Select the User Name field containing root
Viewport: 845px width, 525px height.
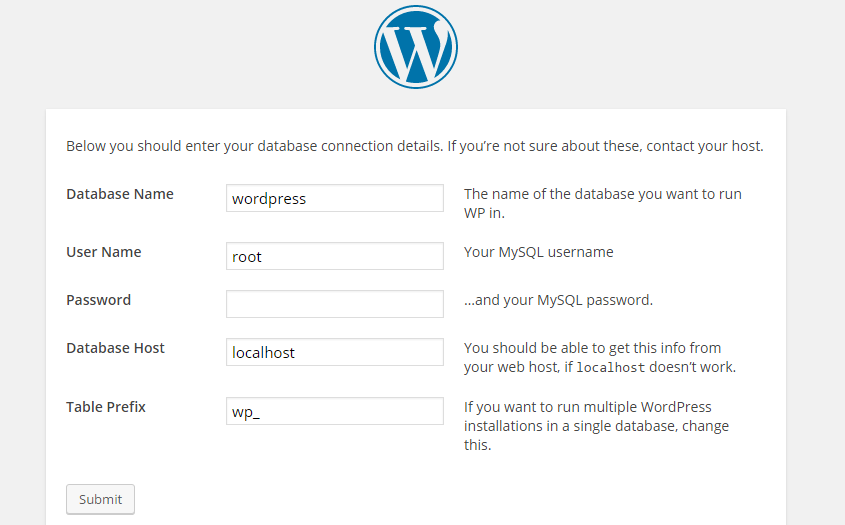click(335, 256)
